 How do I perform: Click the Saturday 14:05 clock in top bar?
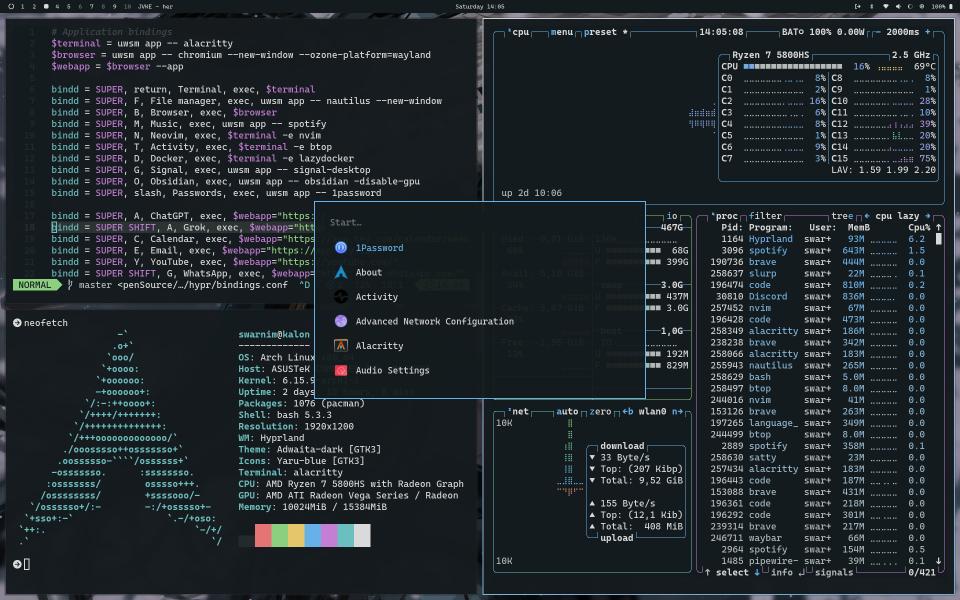[x=480, y=6]
